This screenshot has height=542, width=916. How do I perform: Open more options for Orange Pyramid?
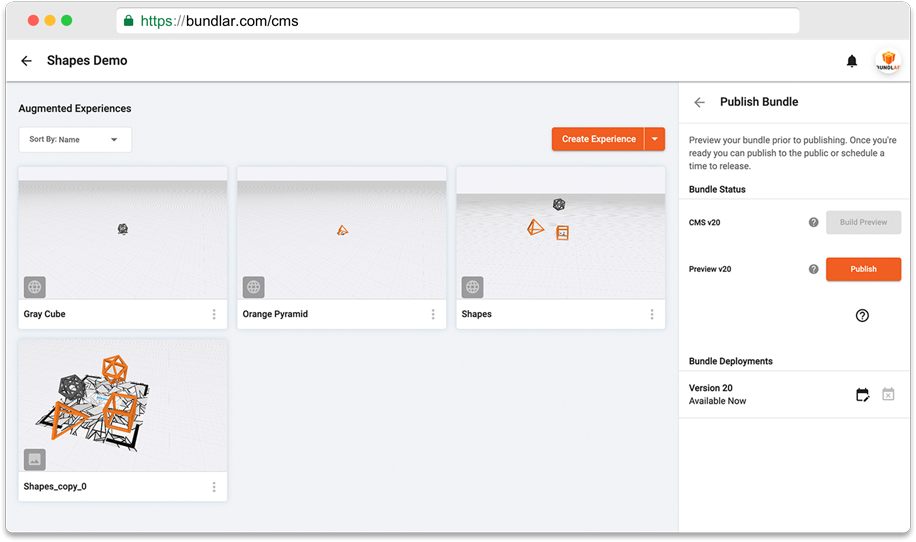[x=433, y=314]
